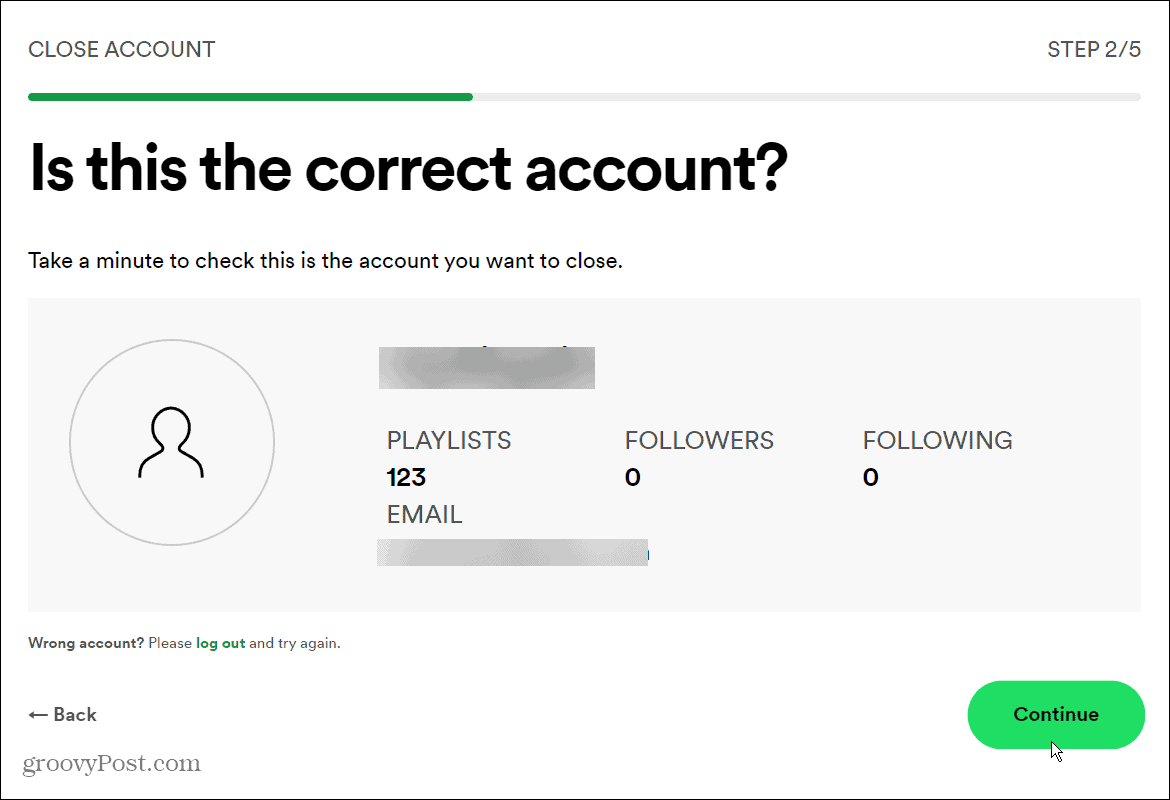Click the CLOSE ACCOUNT header text

(x=122, y=48)
